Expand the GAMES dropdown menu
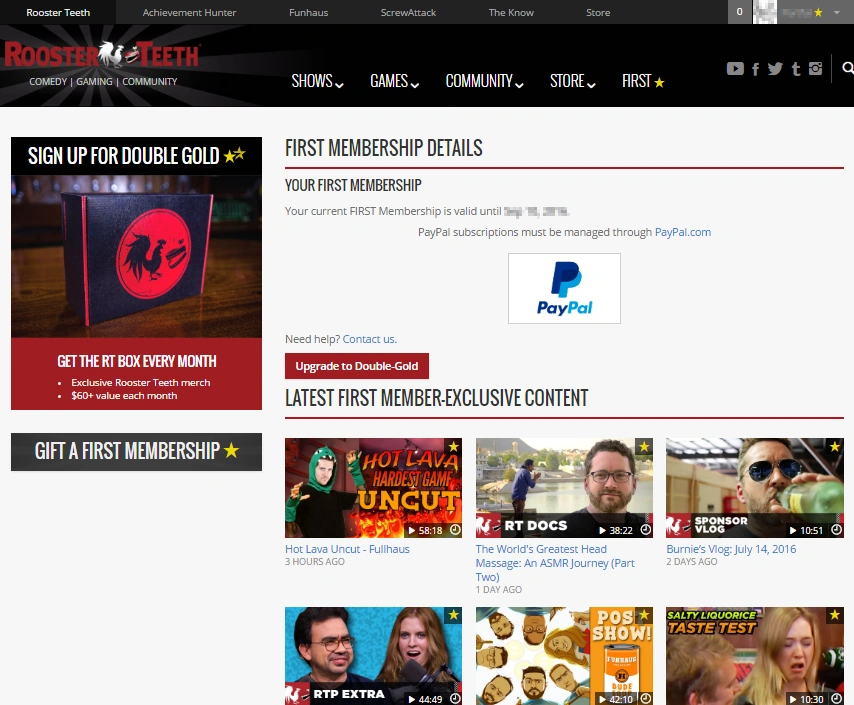The height and width of the screenshot is (705, 854). pos(394,81)
